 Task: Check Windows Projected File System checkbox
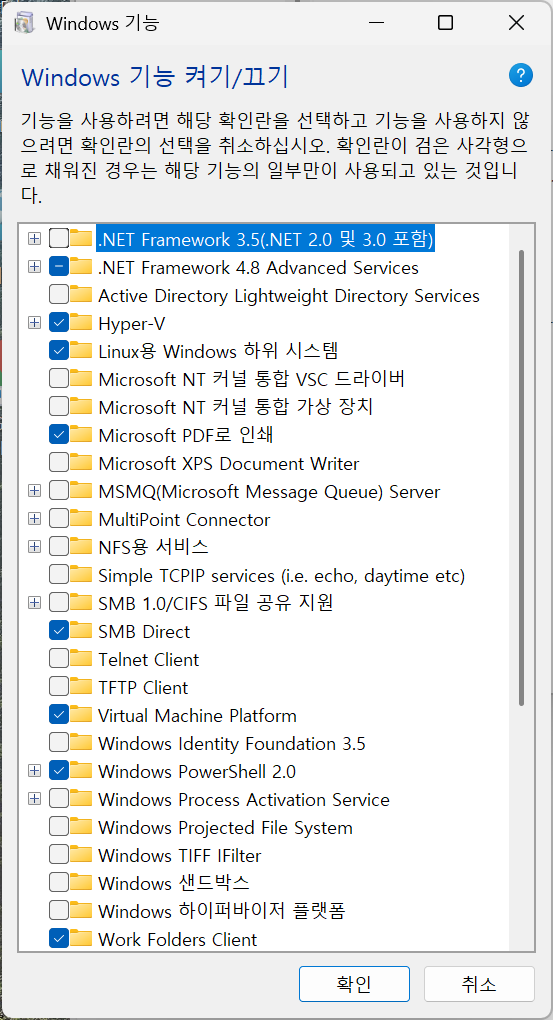tap(59, 827)
